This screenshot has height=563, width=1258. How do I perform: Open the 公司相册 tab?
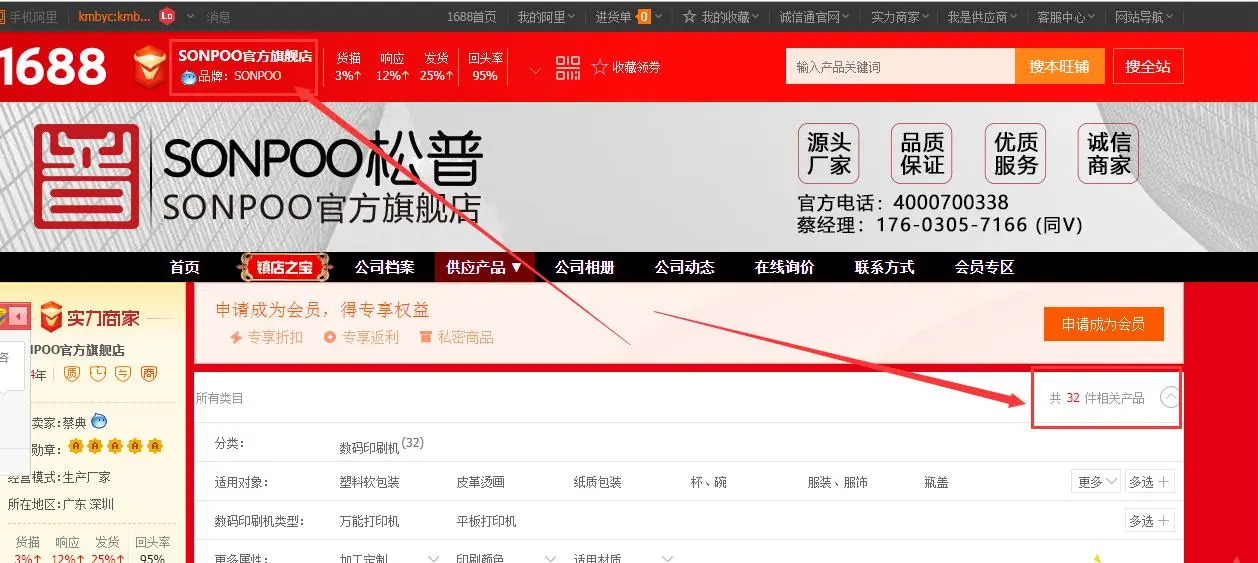click(x=584, y=267)
